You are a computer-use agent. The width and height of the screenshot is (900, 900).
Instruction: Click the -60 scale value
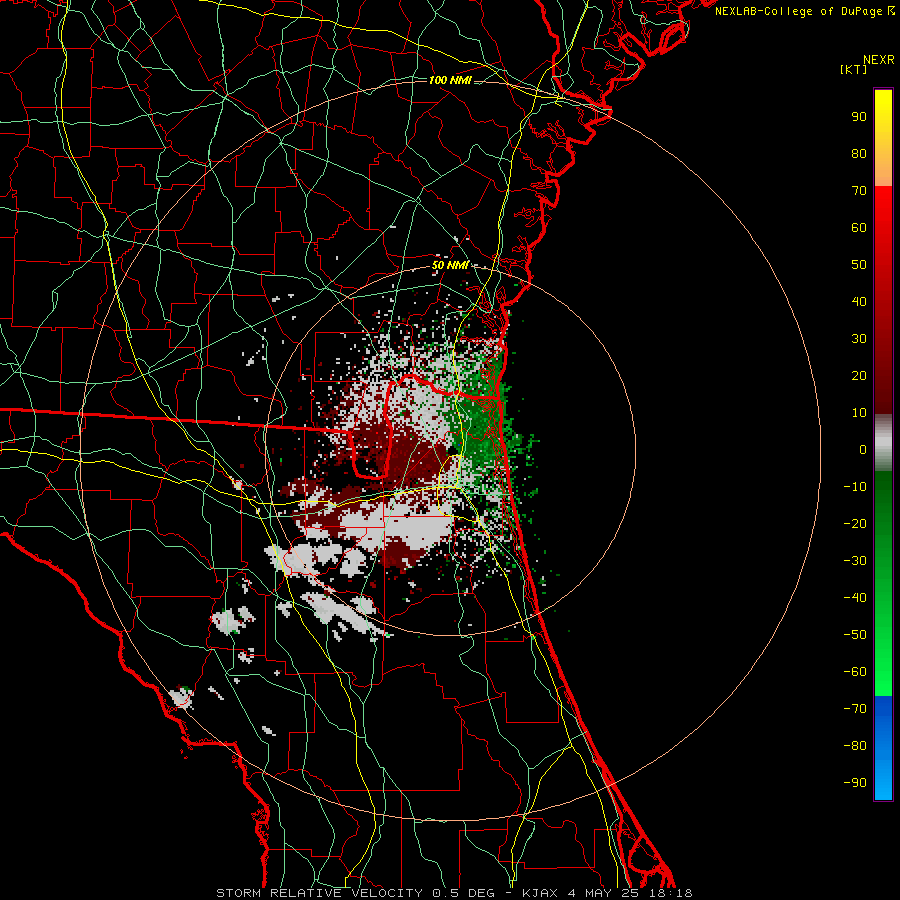pos(855,672)
